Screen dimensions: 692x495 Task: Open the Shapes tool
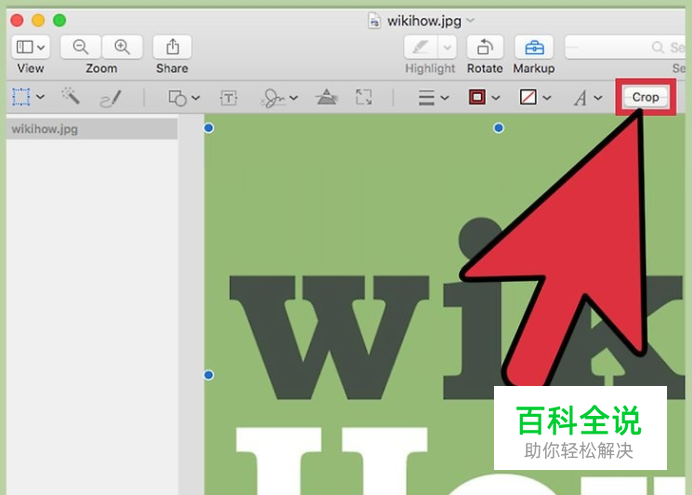pos(177,98)
